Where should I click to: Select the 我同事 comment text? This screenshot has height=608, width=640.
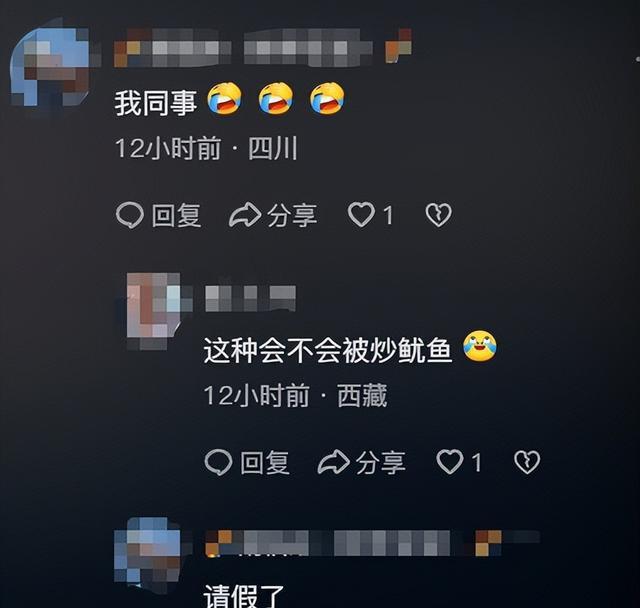tap(156, 102)
